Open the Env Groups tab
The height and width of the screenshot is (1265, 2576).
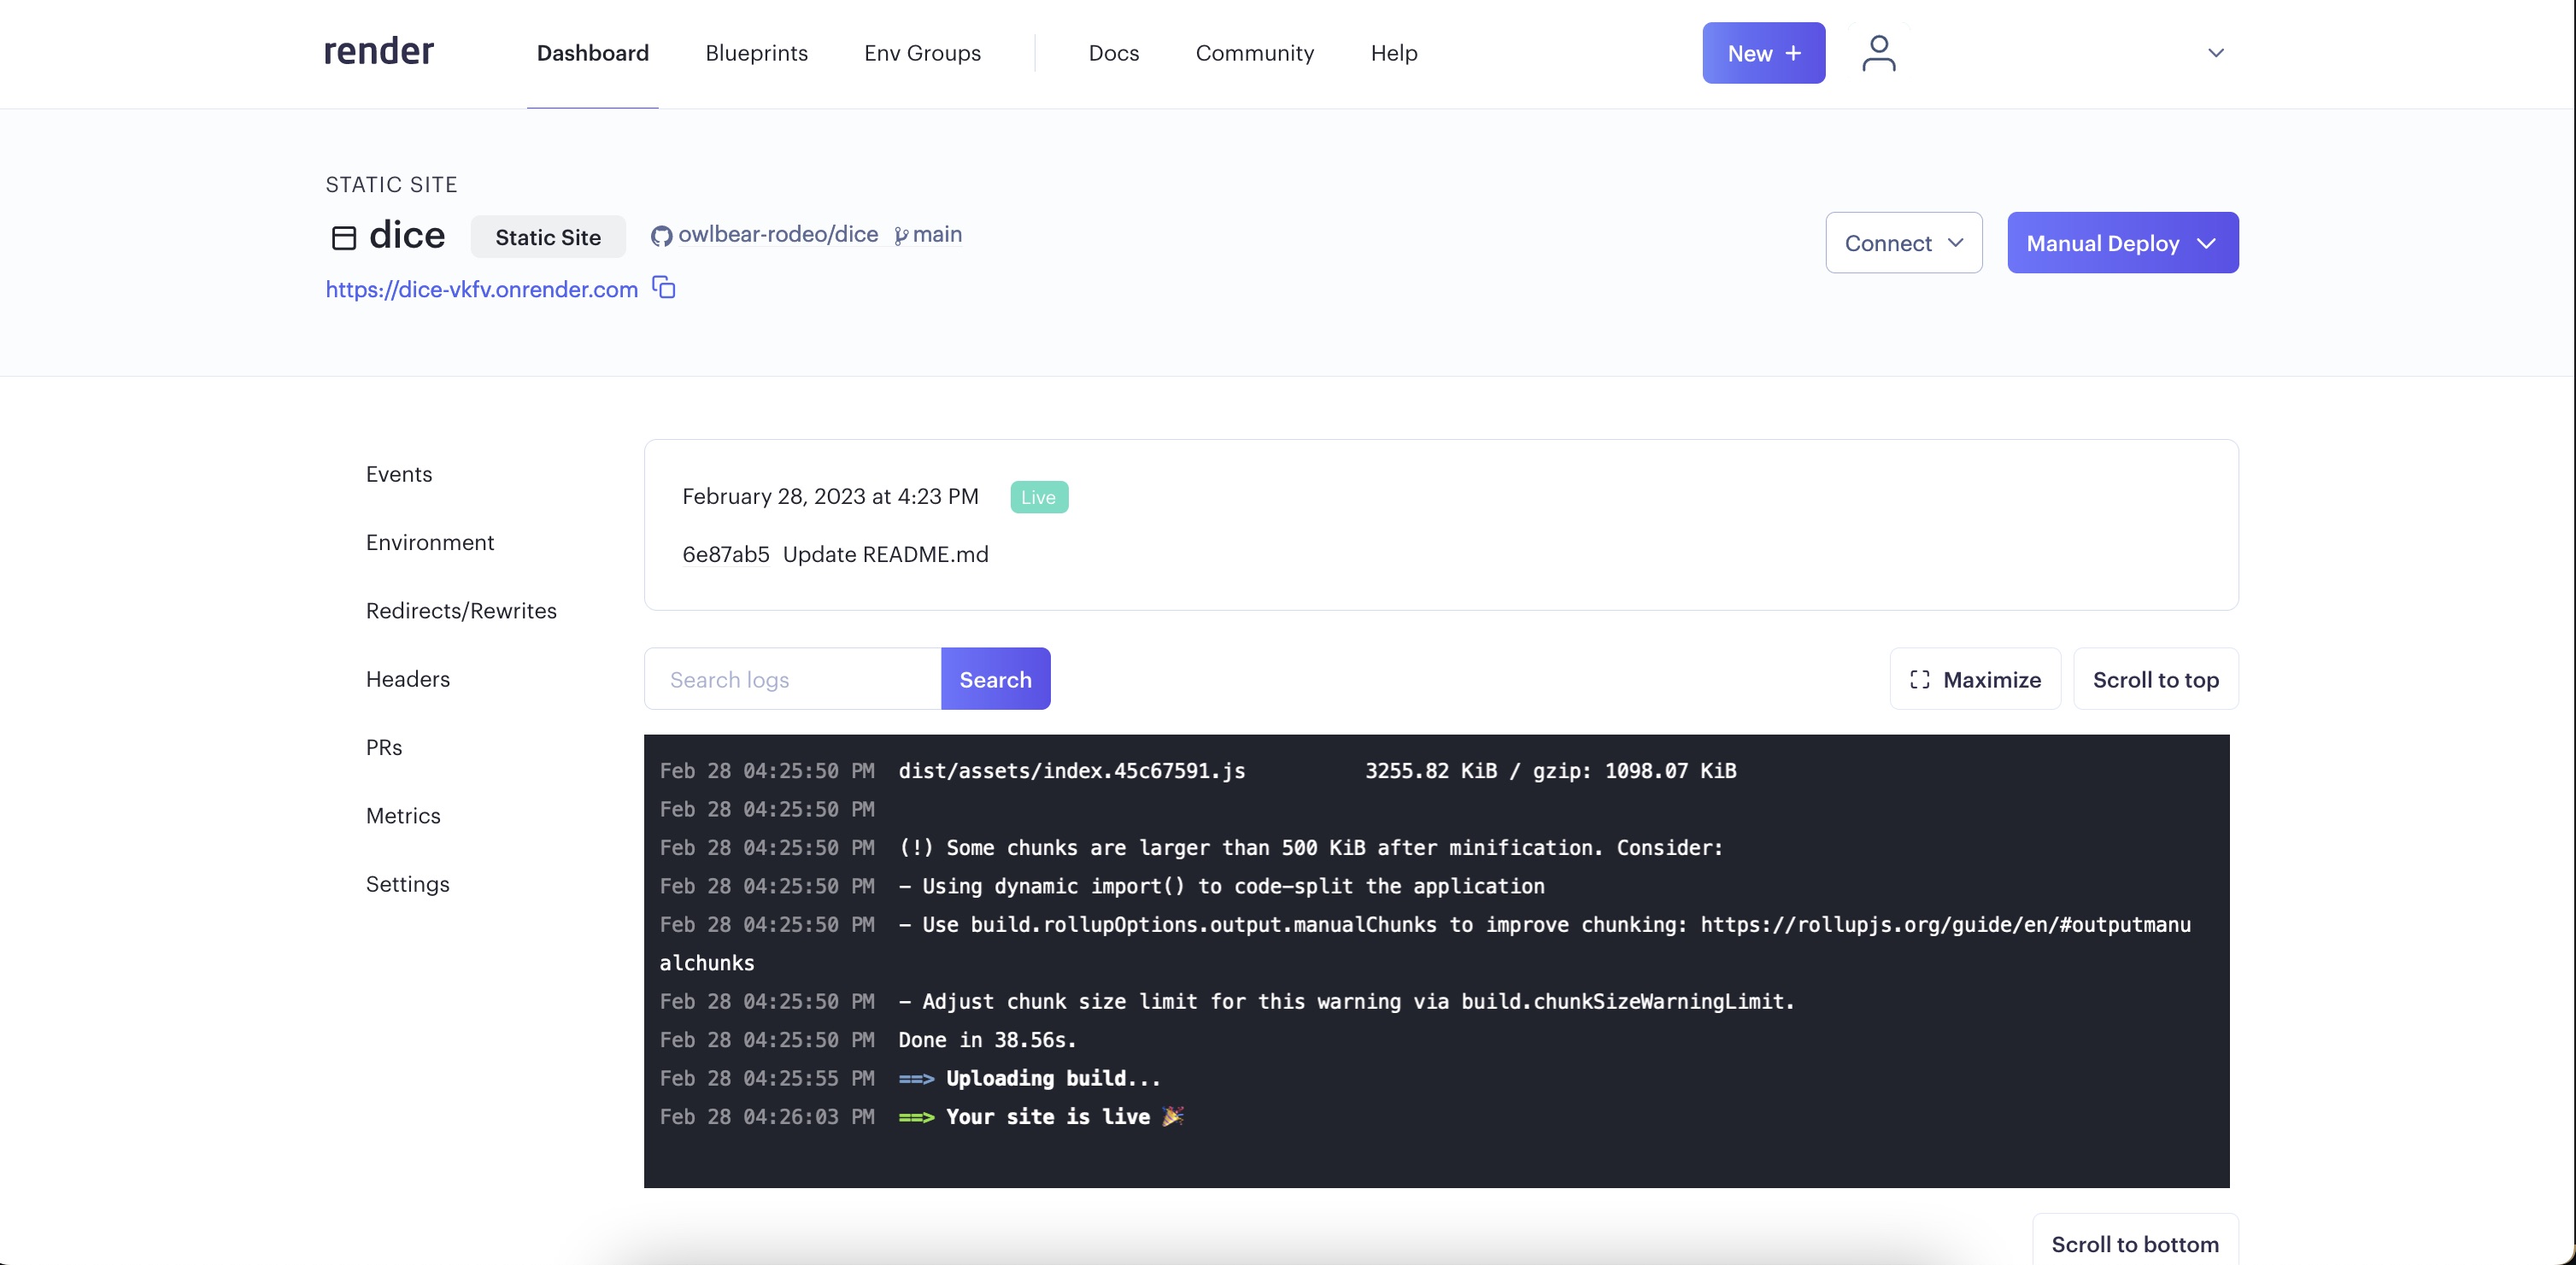pyautogui.click(x=922, y=53)
